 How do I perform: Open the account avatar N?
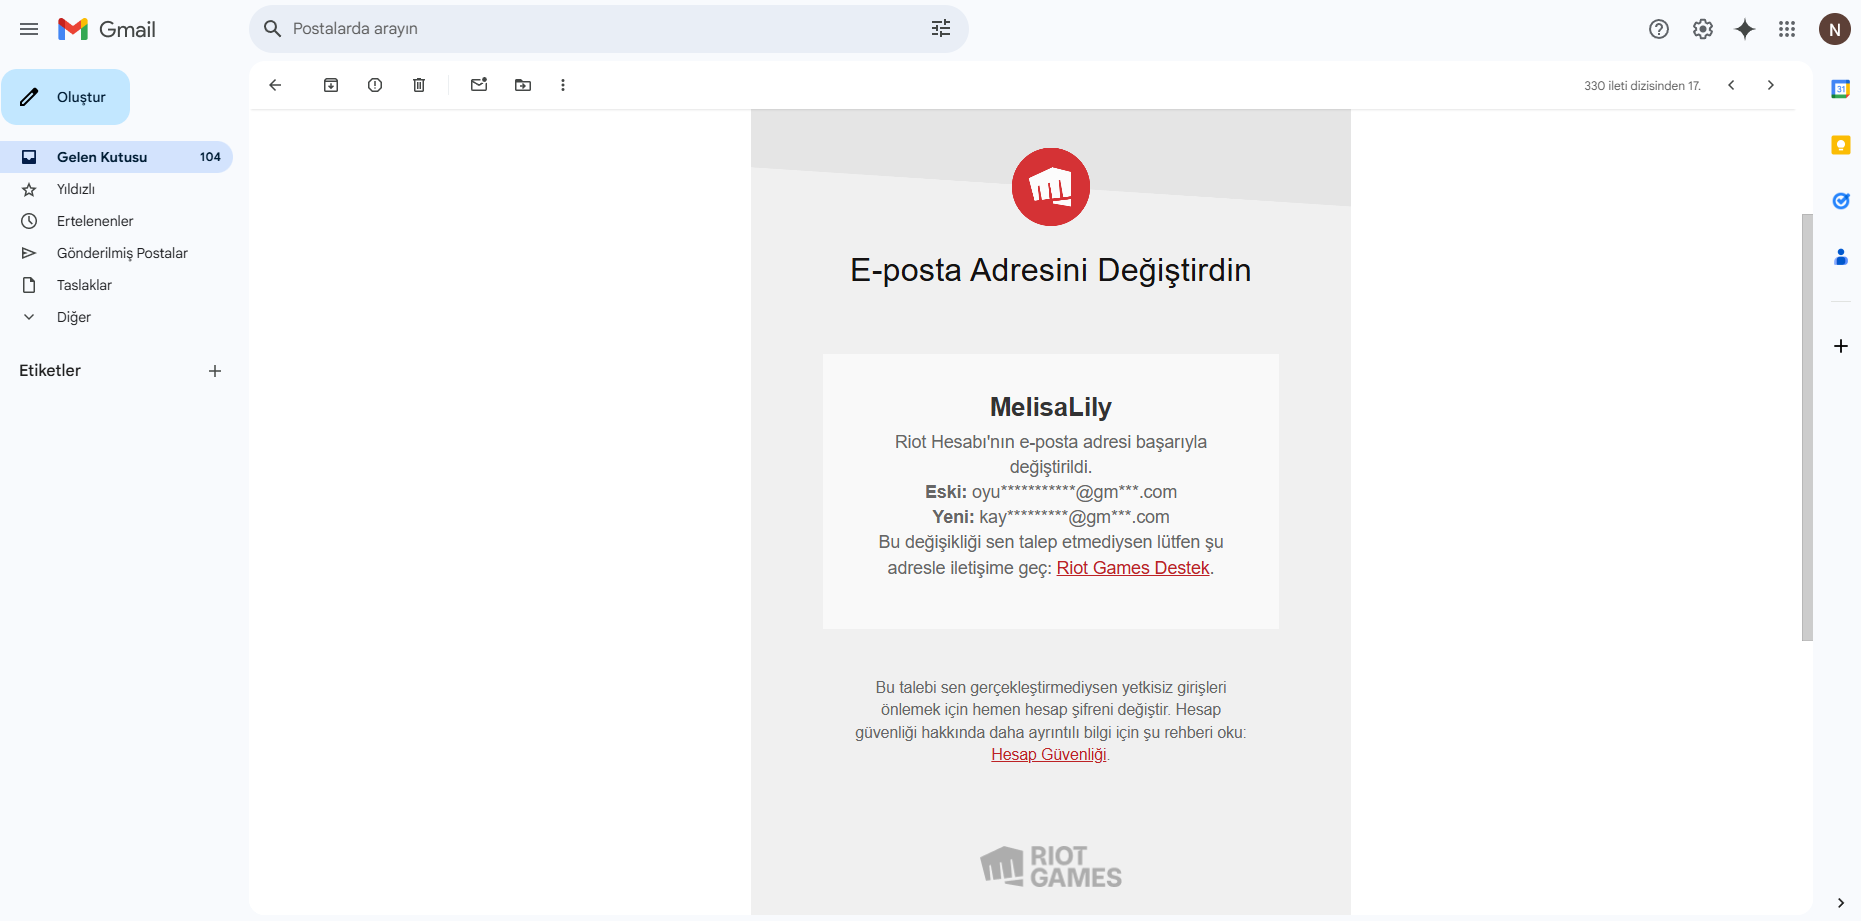(1835, 29)
